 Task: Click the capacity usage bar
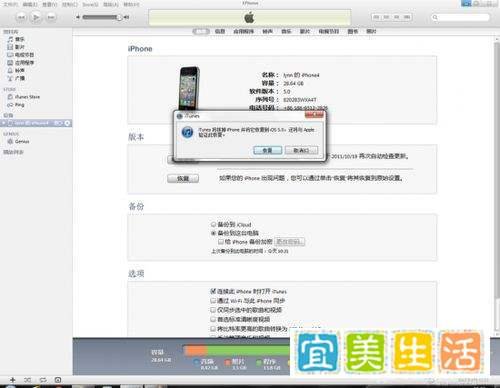pos(237,350)
